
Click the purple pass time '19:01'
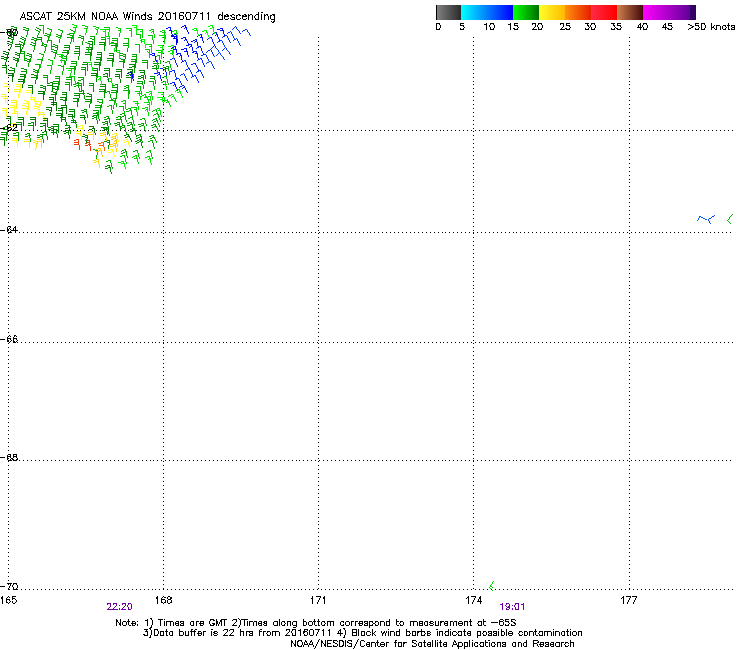512,607
